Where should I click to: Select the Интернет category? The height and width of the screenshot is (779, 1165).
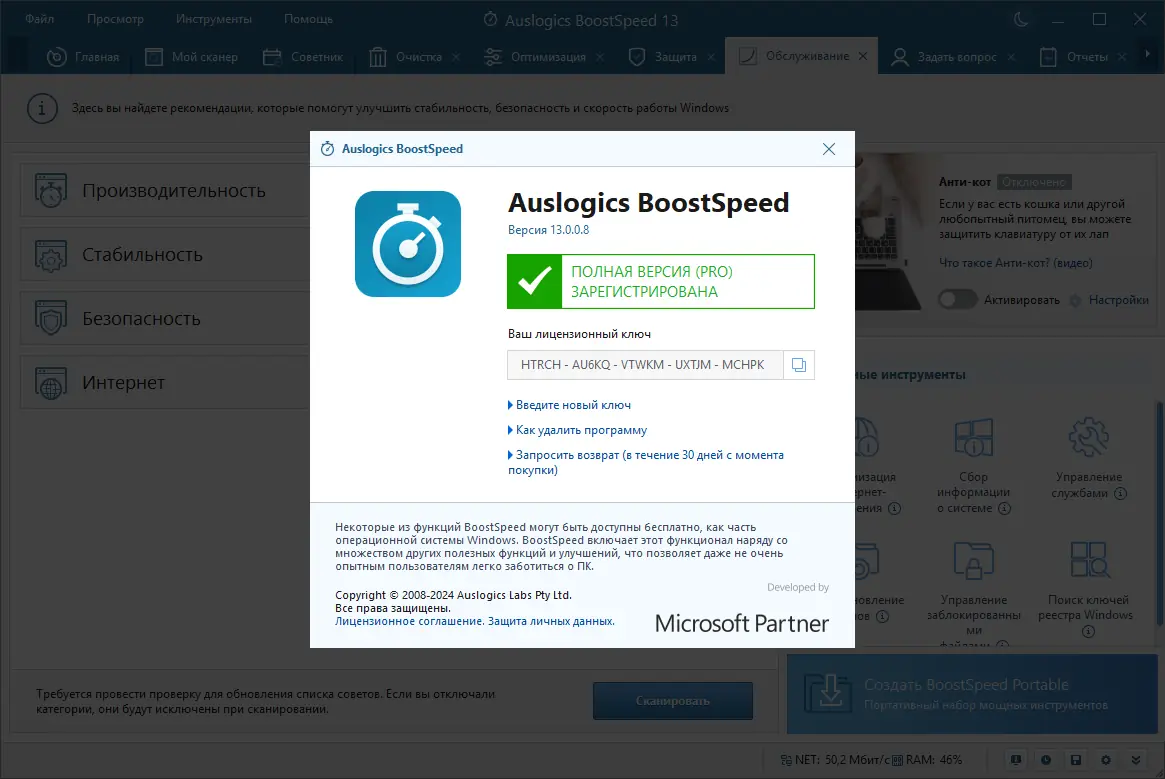click(x=165, y=383)
